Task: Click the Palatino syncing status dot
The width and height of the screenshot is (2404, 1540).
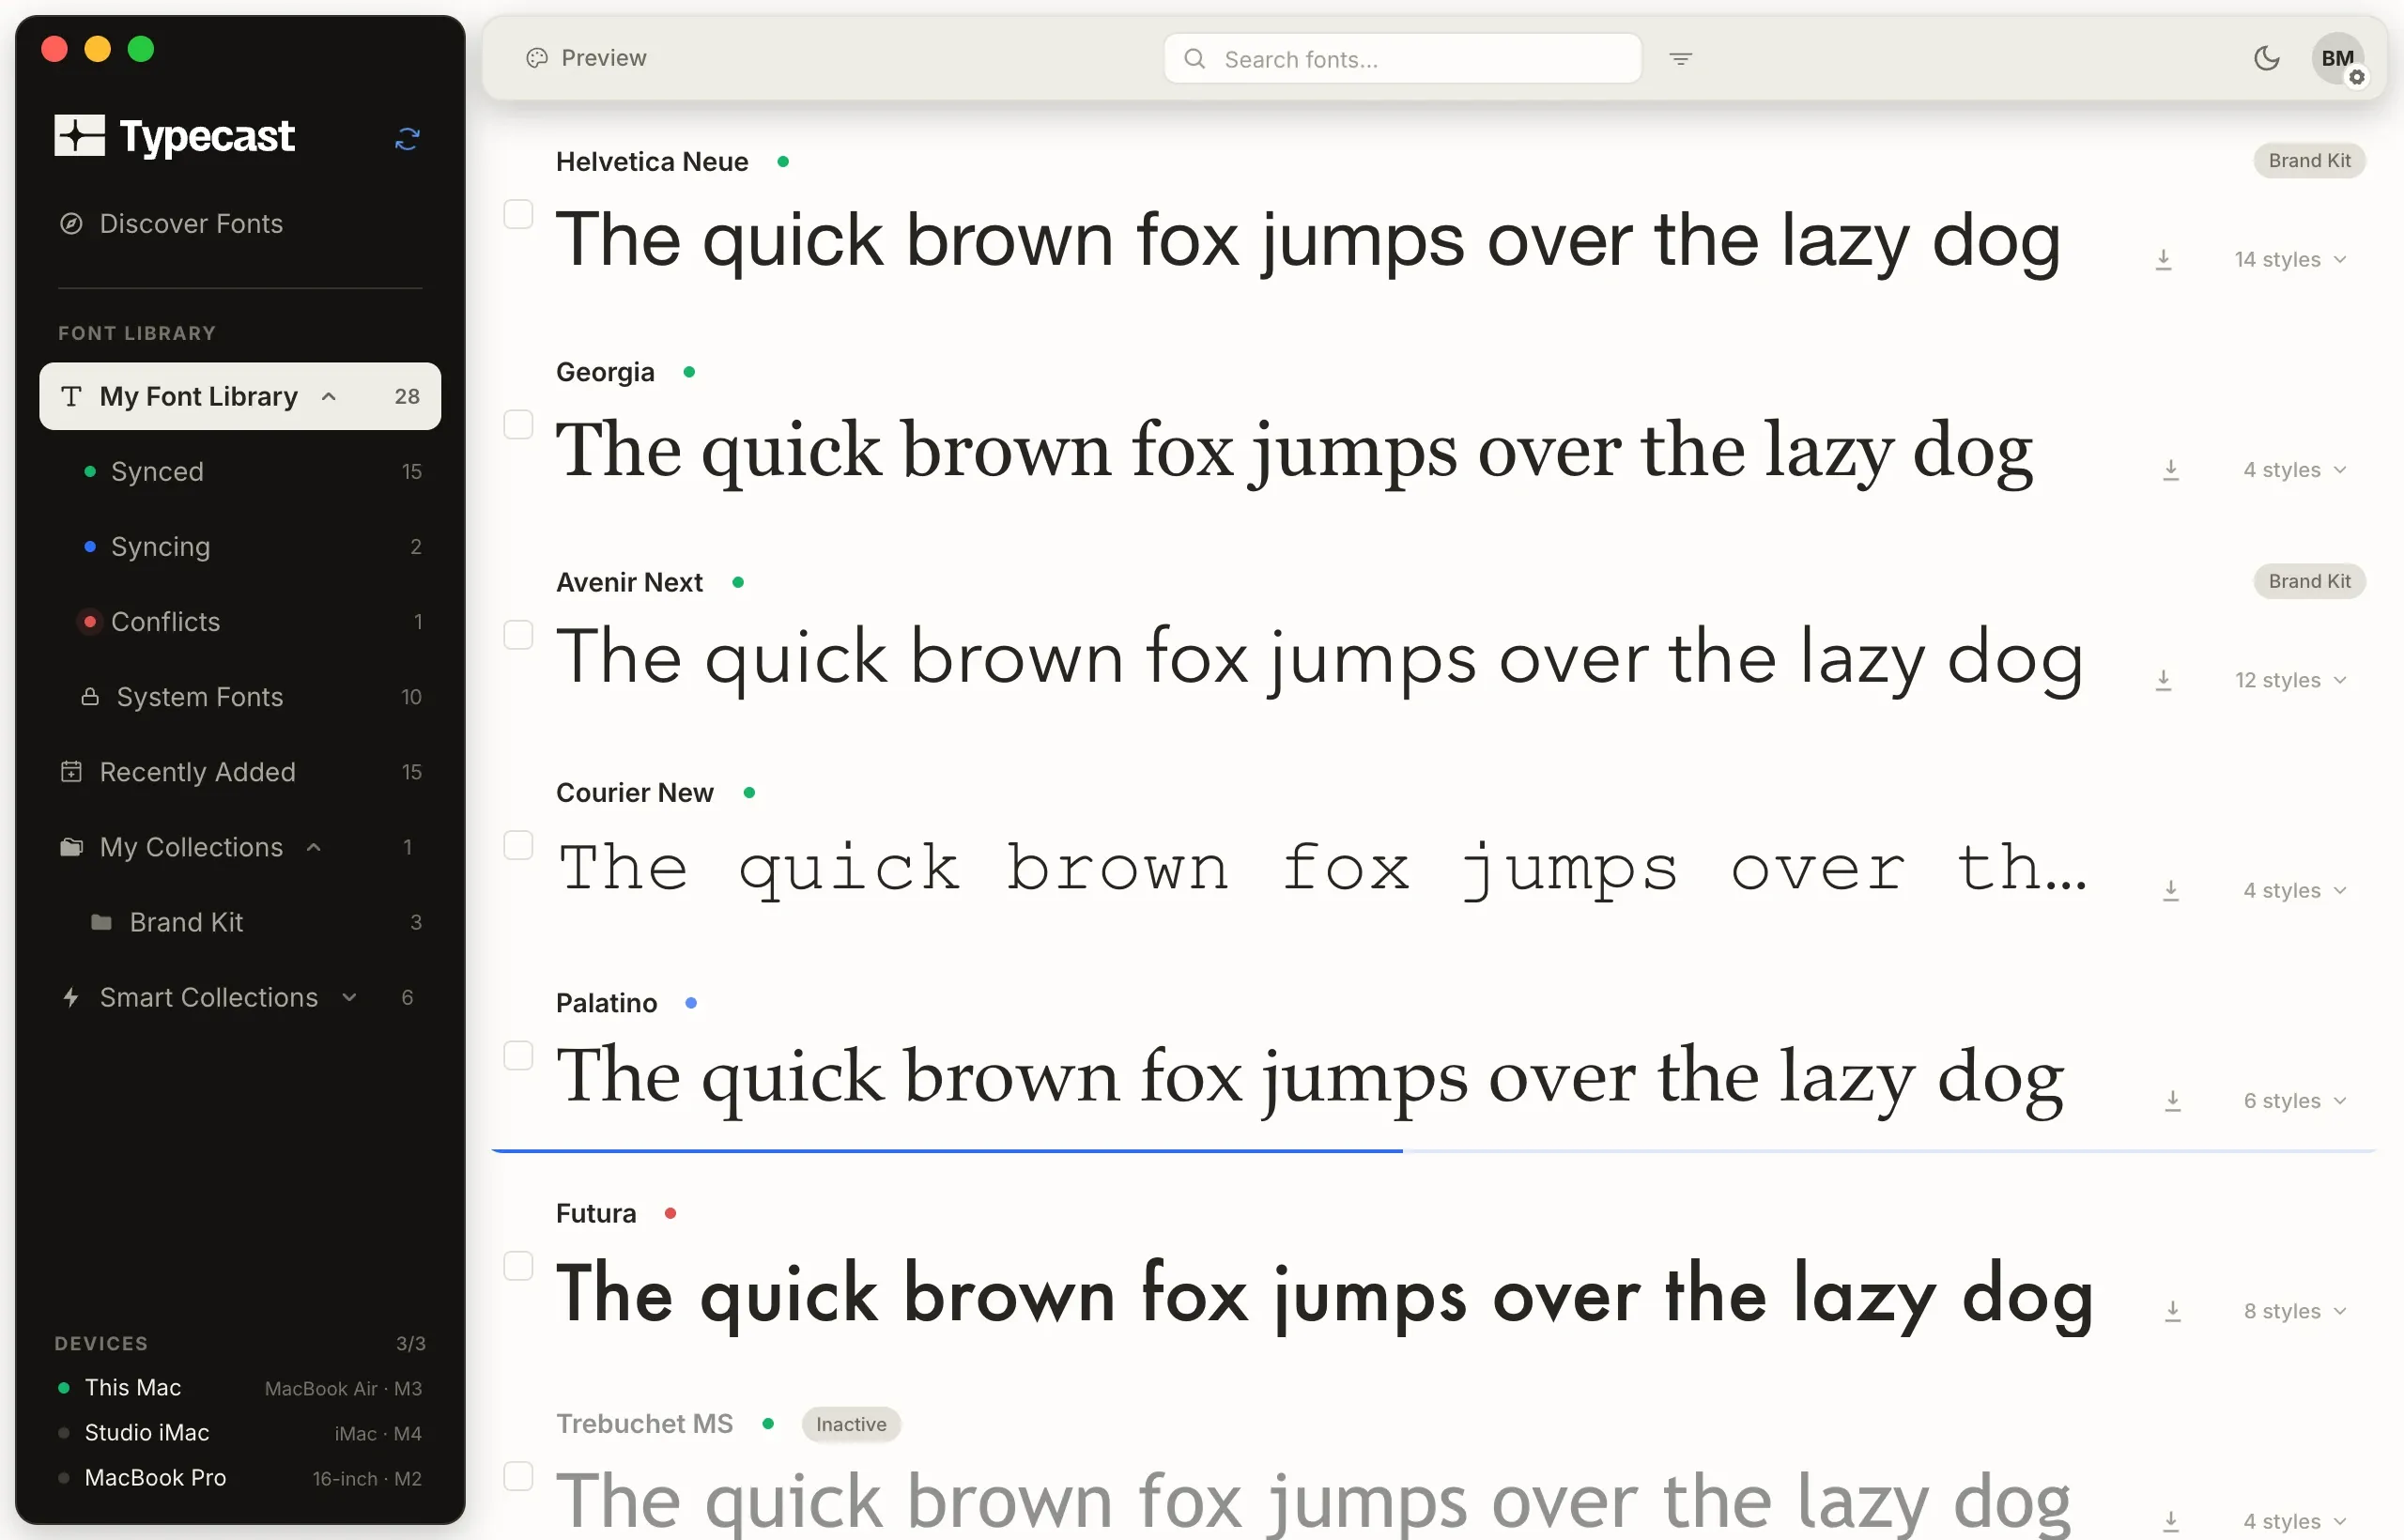Action: point(691,1002)
